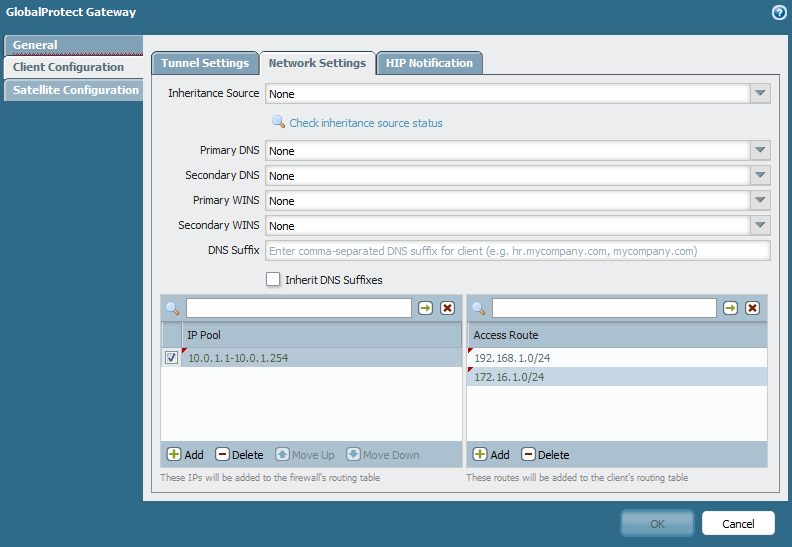Click Check inheritance source status link

366,123
